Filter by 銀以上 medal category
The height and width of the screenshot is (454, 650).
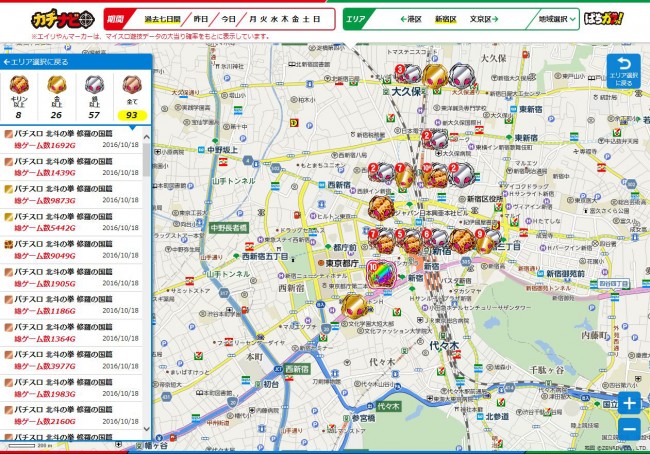click(x=93, y=96)
